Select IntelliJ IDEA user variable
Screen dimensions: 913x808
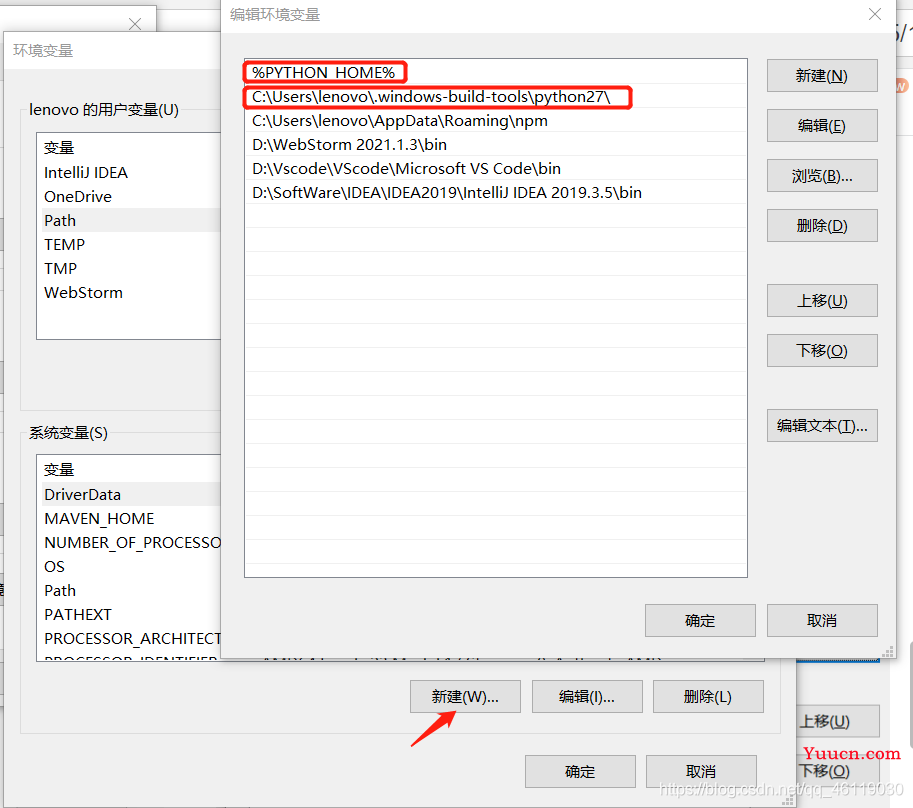[x=129, y=172]
